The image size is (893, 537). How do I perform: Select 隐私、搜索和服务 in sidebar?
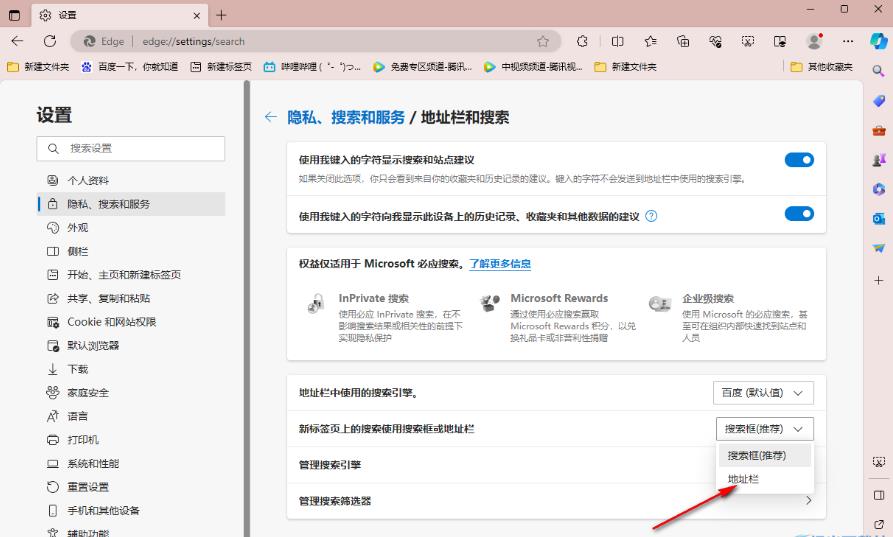point(131,204)
